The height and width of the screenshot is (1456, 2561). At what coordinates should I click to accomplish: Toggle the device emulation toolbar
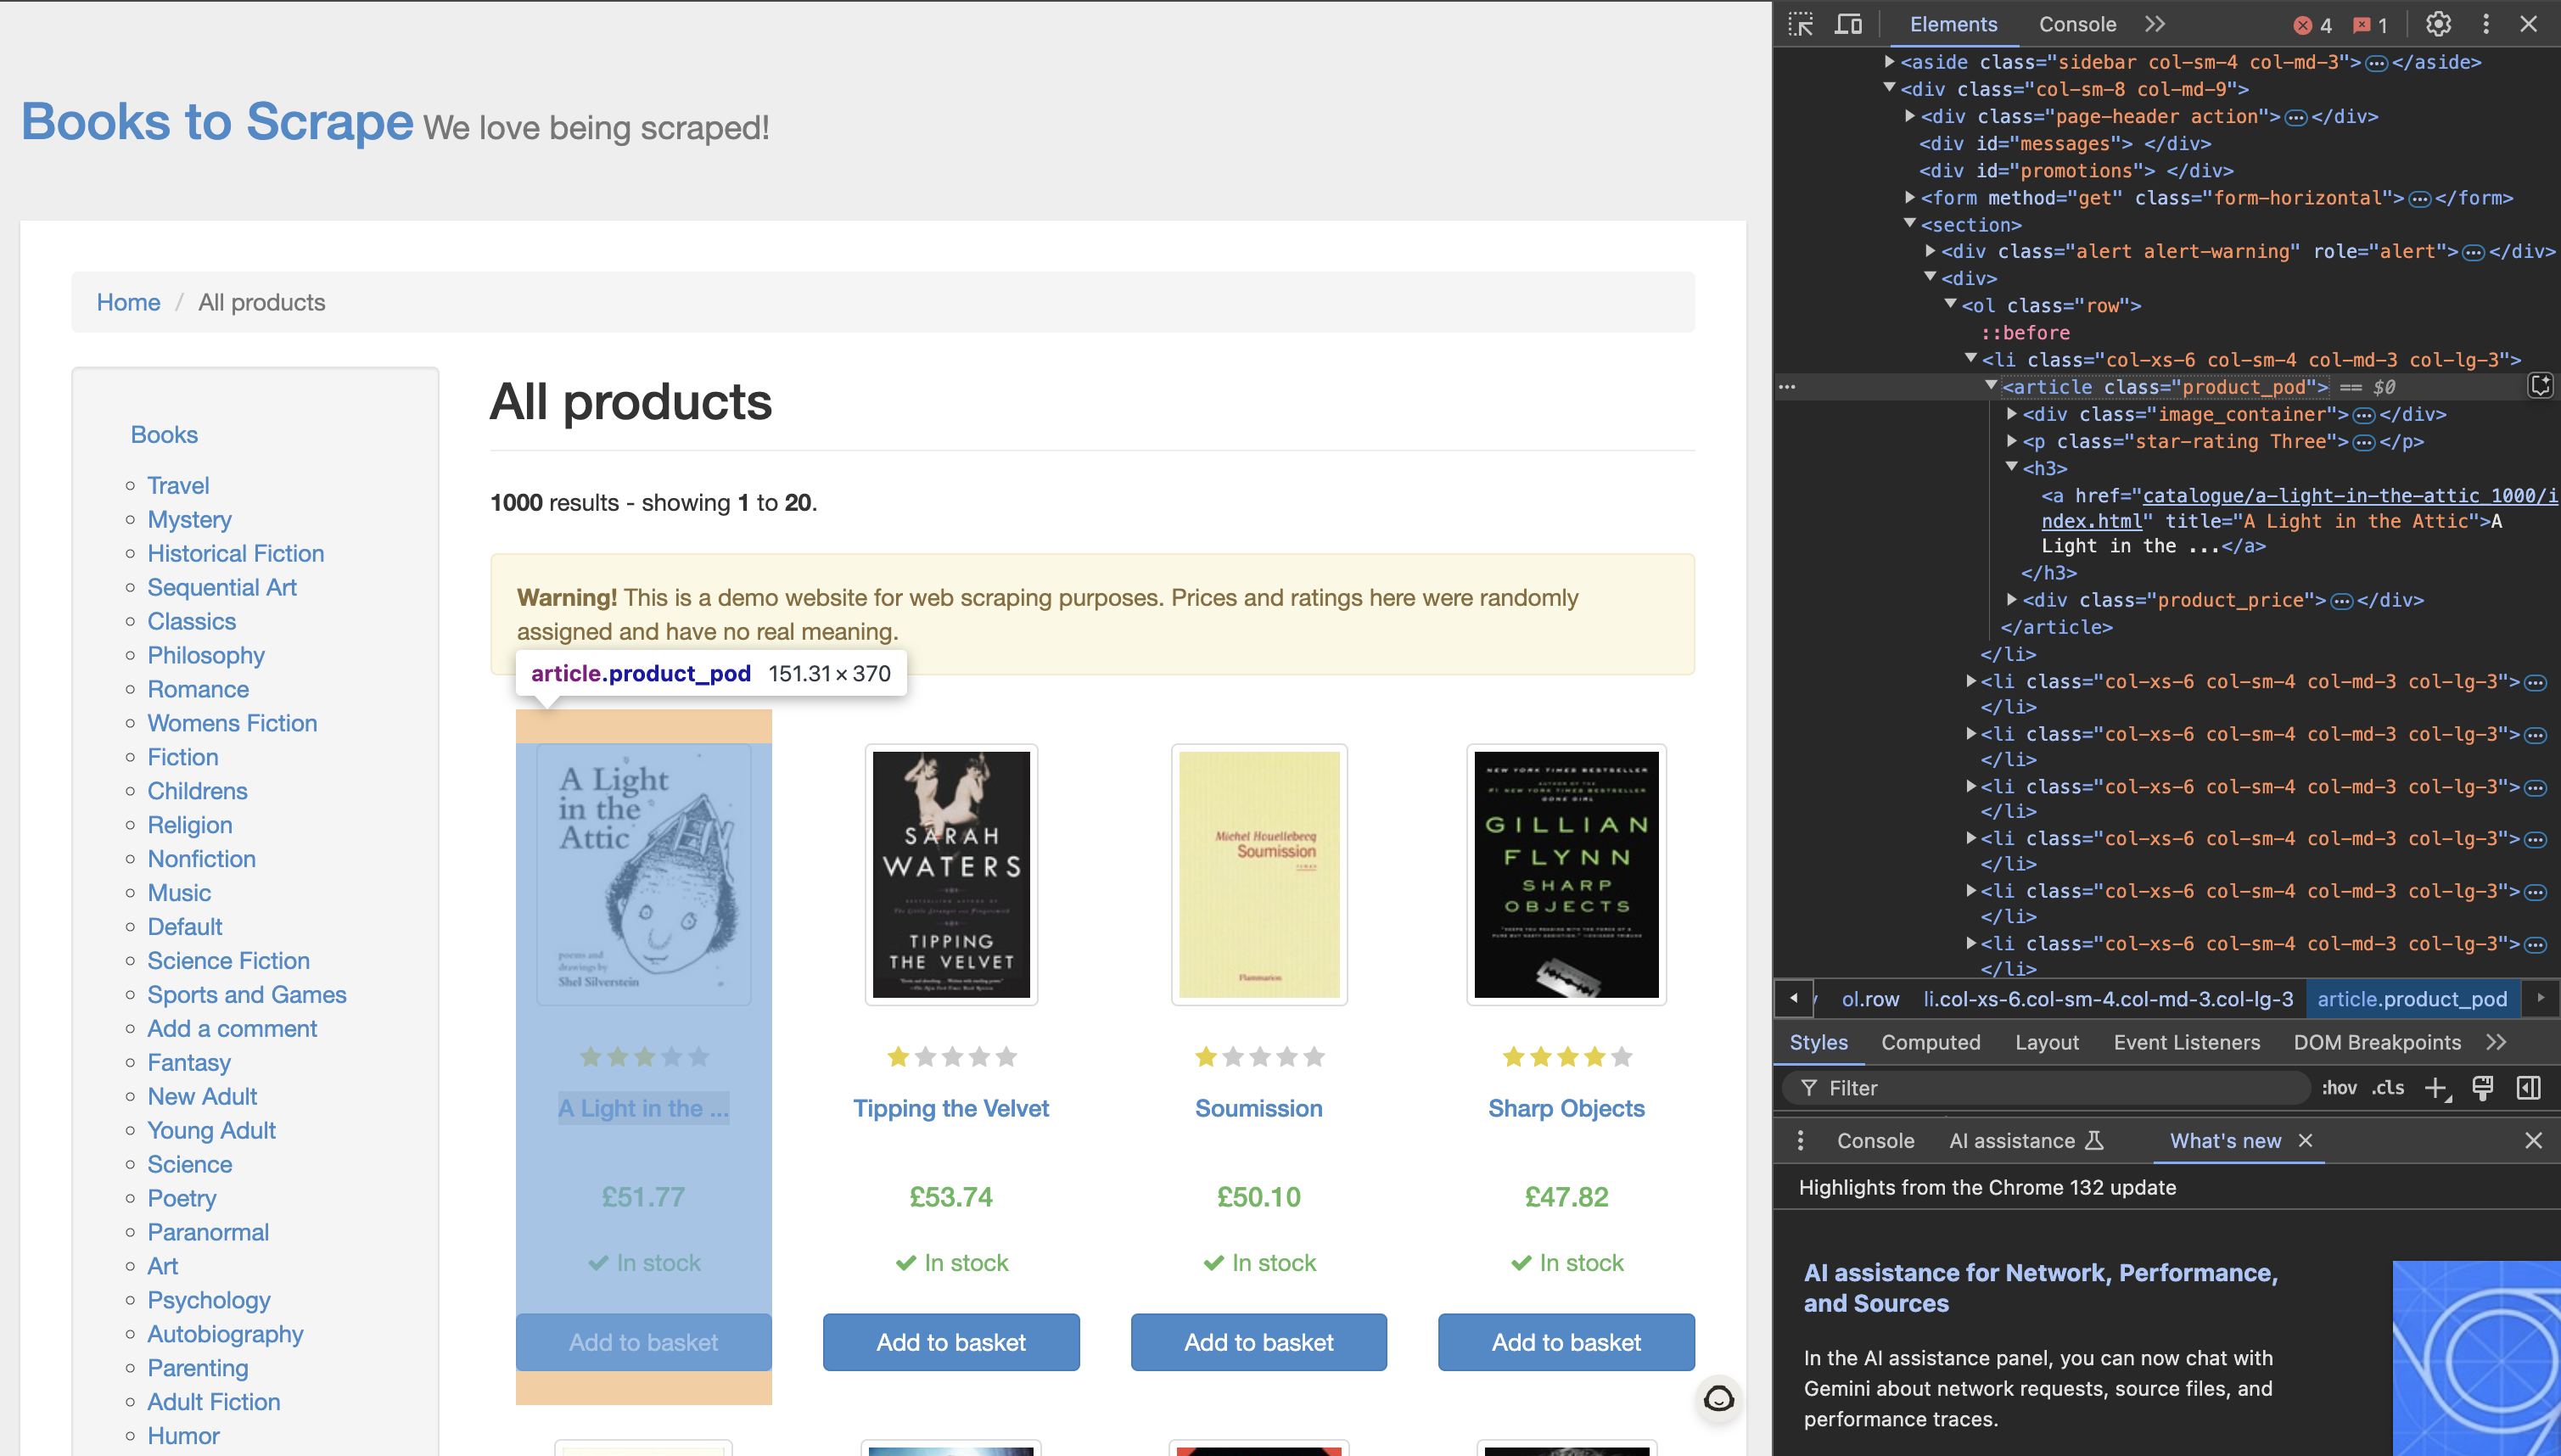pyautogui.click(x=1847, y=24)
